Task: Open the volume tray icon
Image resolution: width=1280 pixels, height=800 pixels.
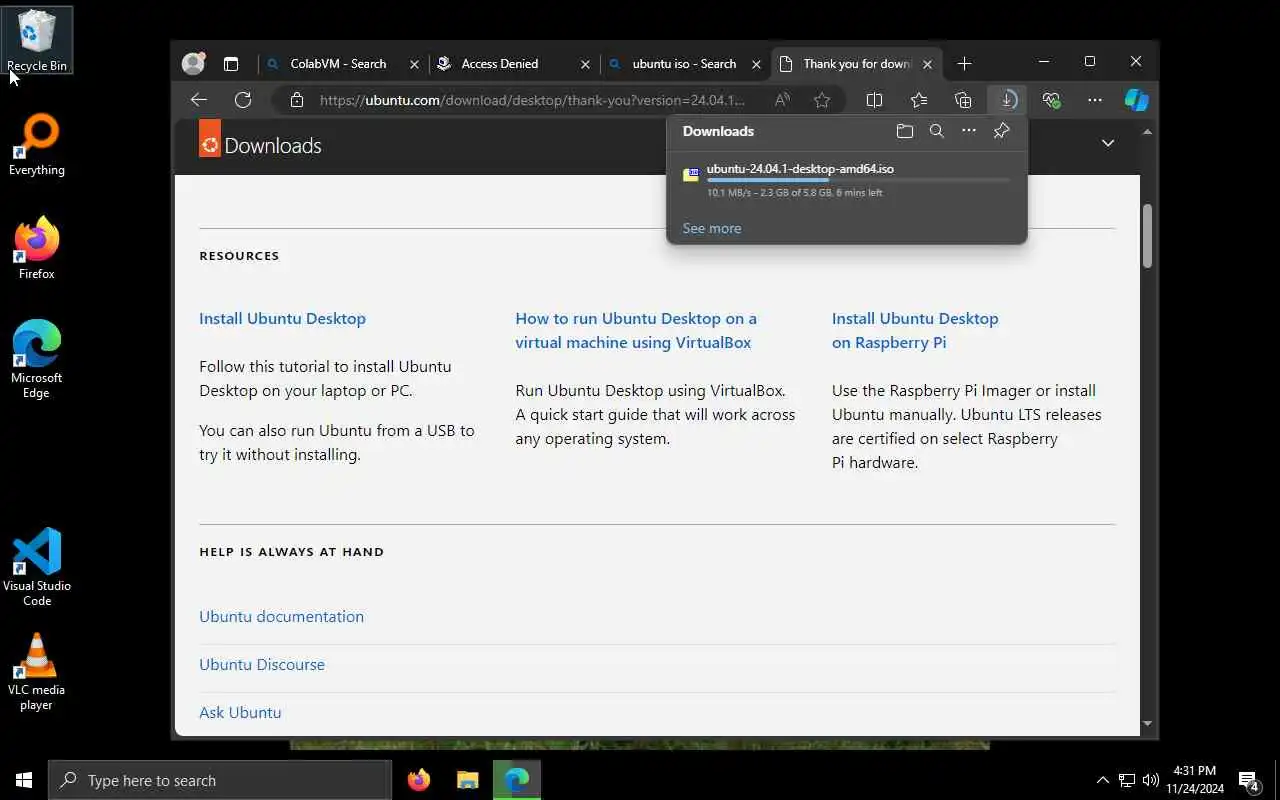Action: [x=1150, y=780]
